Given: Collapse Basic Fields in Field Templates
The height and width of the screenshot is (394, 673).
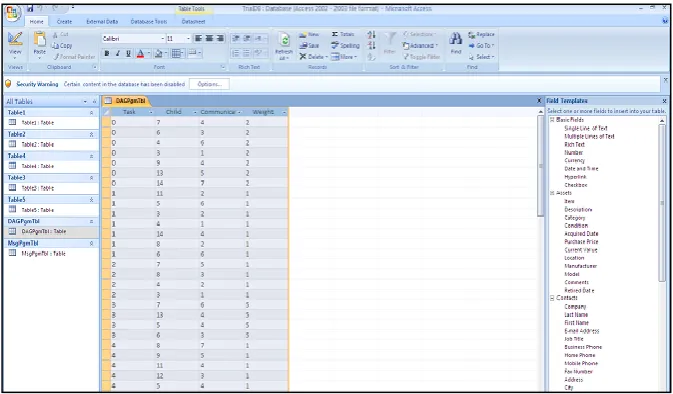Looking at the screenshot, I should click(552, 120).
